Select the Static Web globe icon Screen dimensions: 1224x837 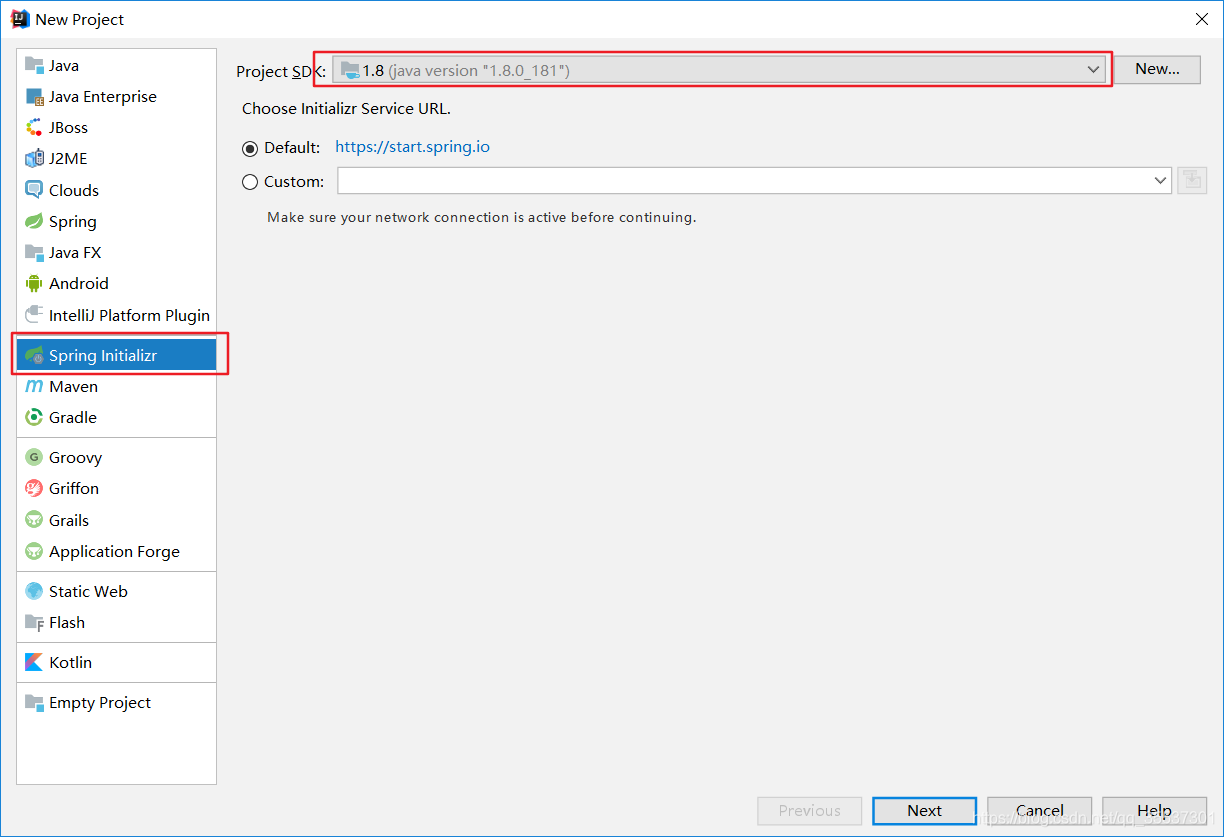pos(34,591)
